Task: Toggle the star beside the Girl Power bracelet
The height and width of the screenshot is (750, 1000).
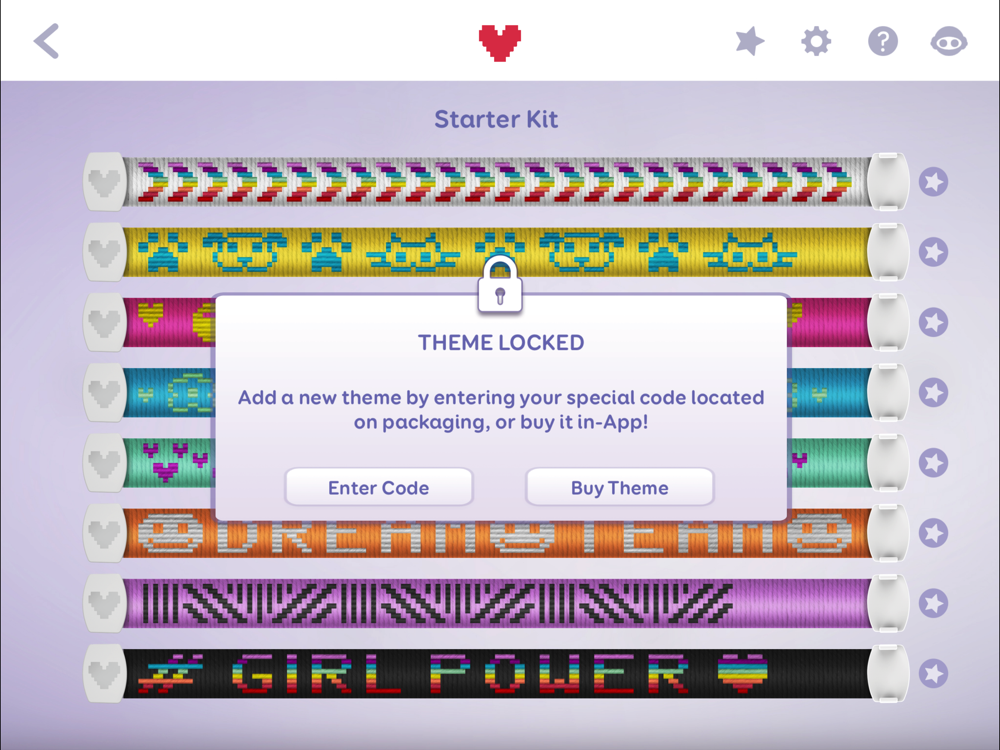Action: click(933, 673)
